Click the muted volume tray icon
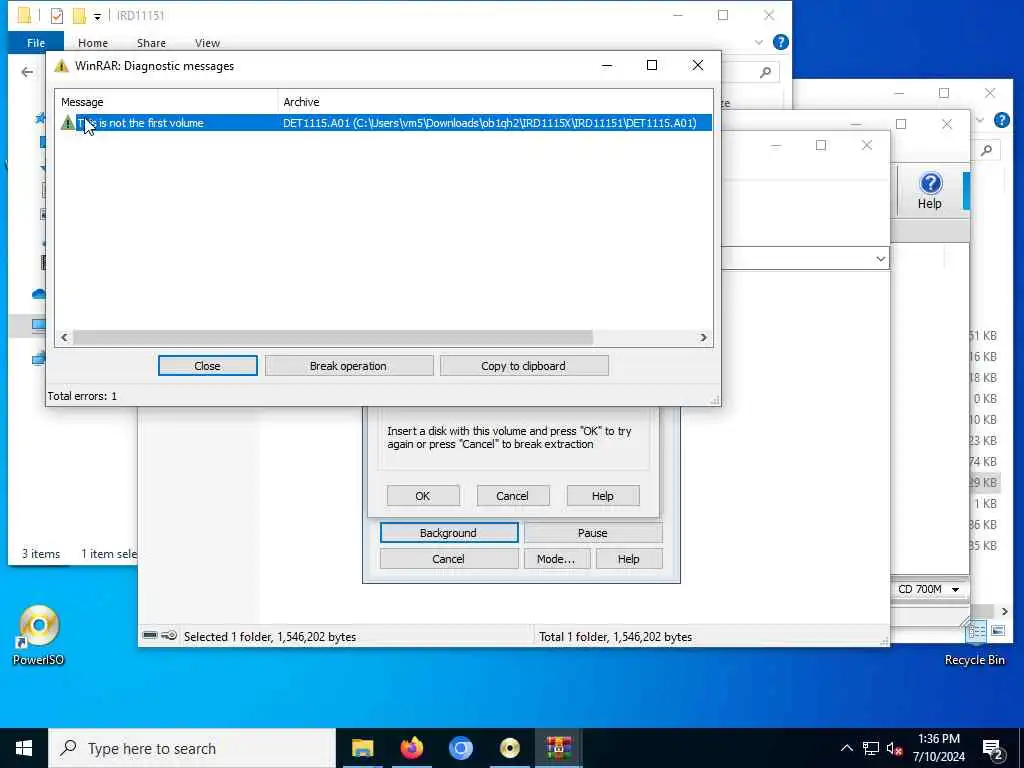Image resolution: width=1024 pixels, height=768 pixels. 895,748
